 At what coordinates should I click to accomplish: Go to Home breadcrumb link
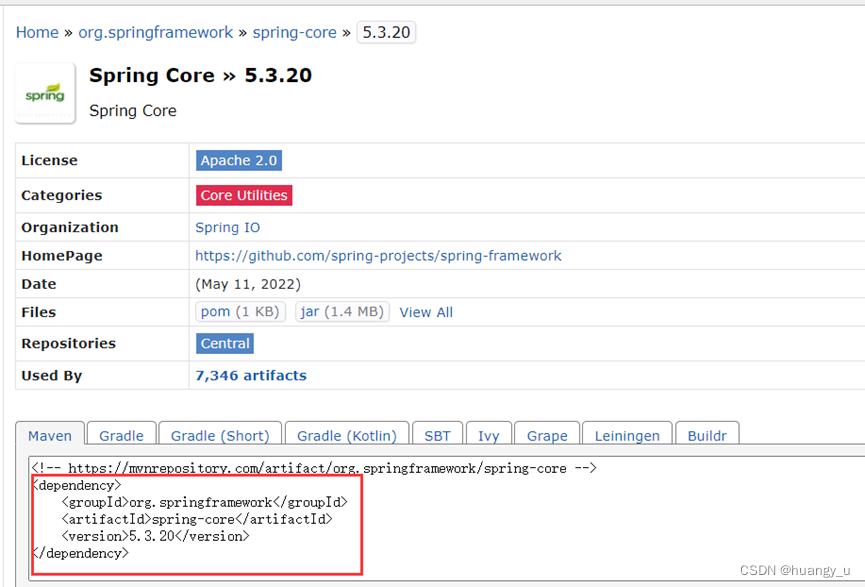pyautogui.click(x=37, y=33)
